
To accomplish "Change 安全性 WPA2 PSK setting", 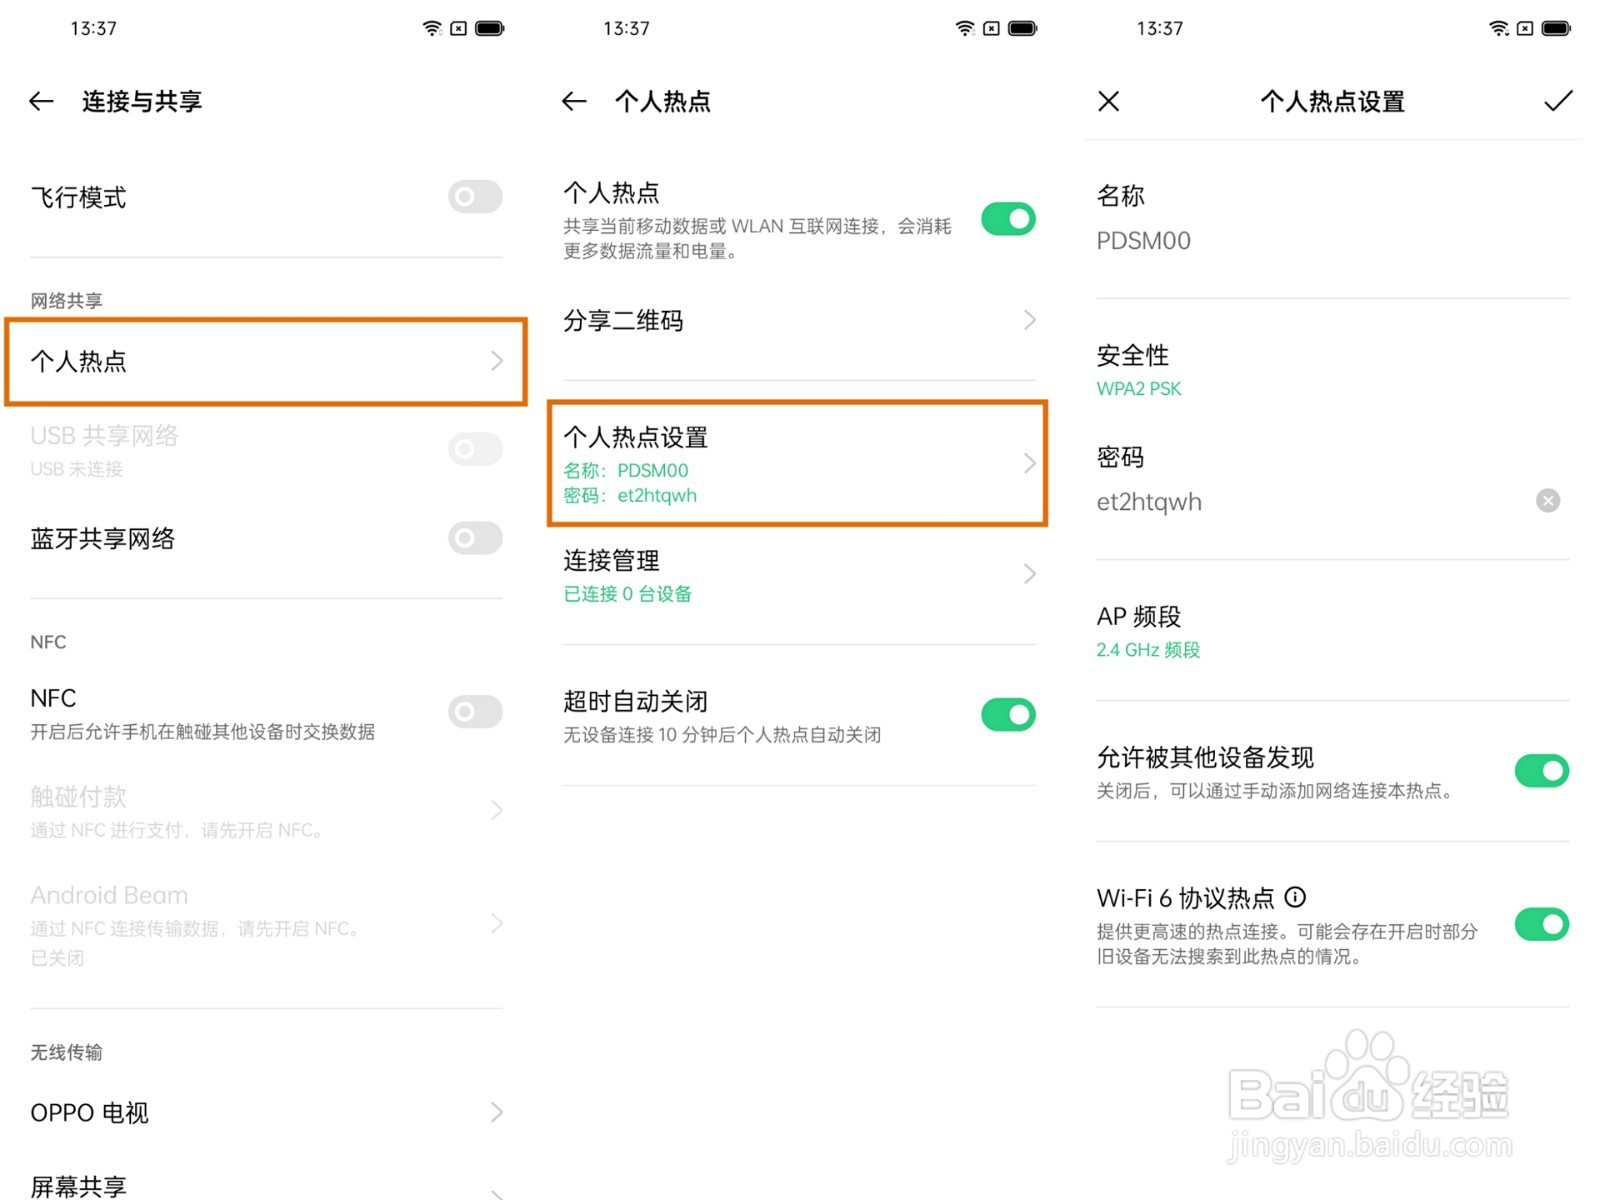I will [1333, 370].
